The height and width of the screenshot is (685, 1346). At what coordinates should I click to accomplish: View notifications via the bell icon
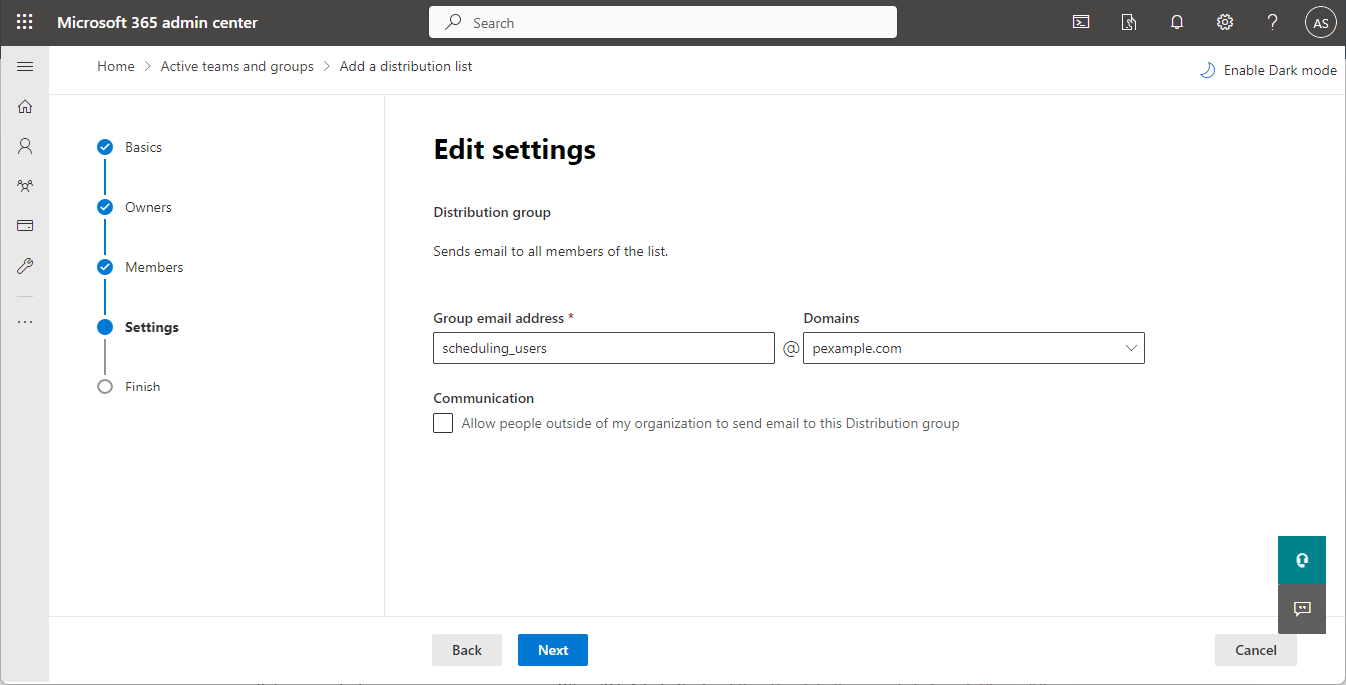pos(1177,21)
